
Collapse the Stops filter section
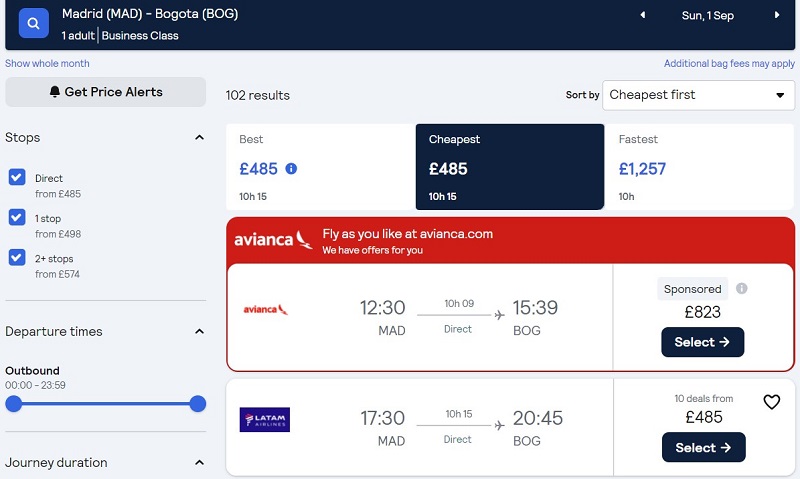[x=199, y=137]
